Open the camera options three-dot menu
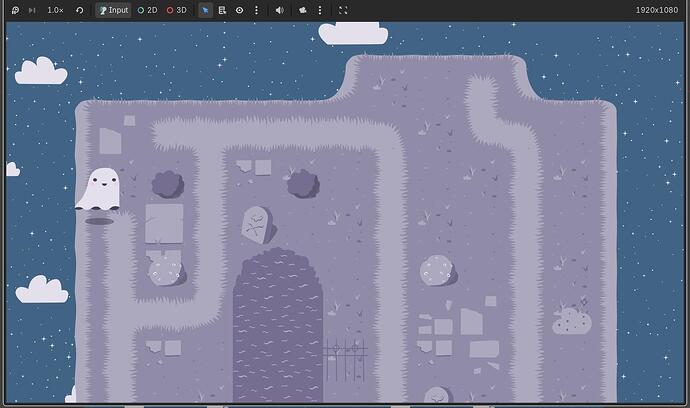This screenshot has height=408, width=690. point(320,10)
